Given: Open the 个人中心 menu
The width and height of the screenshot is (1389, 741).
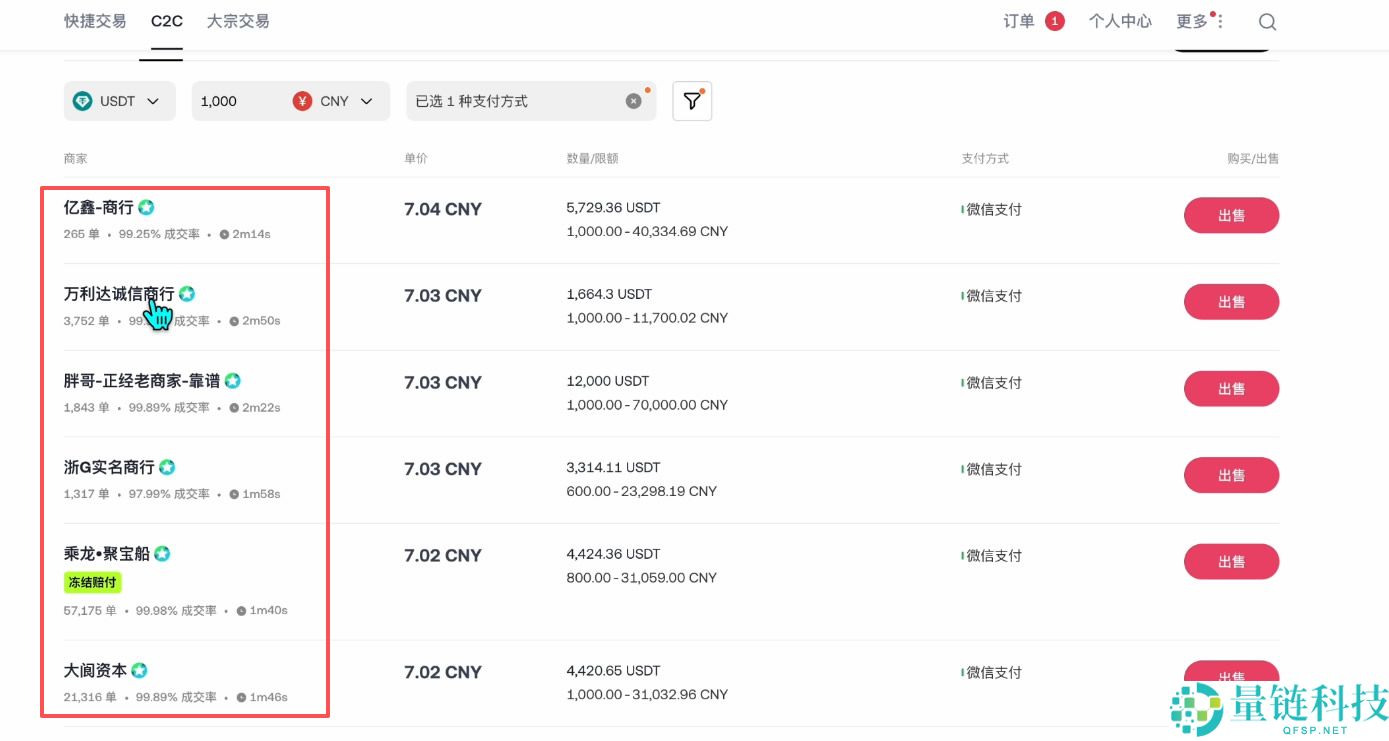Looking at the screenshot, I should (1120, 21).
